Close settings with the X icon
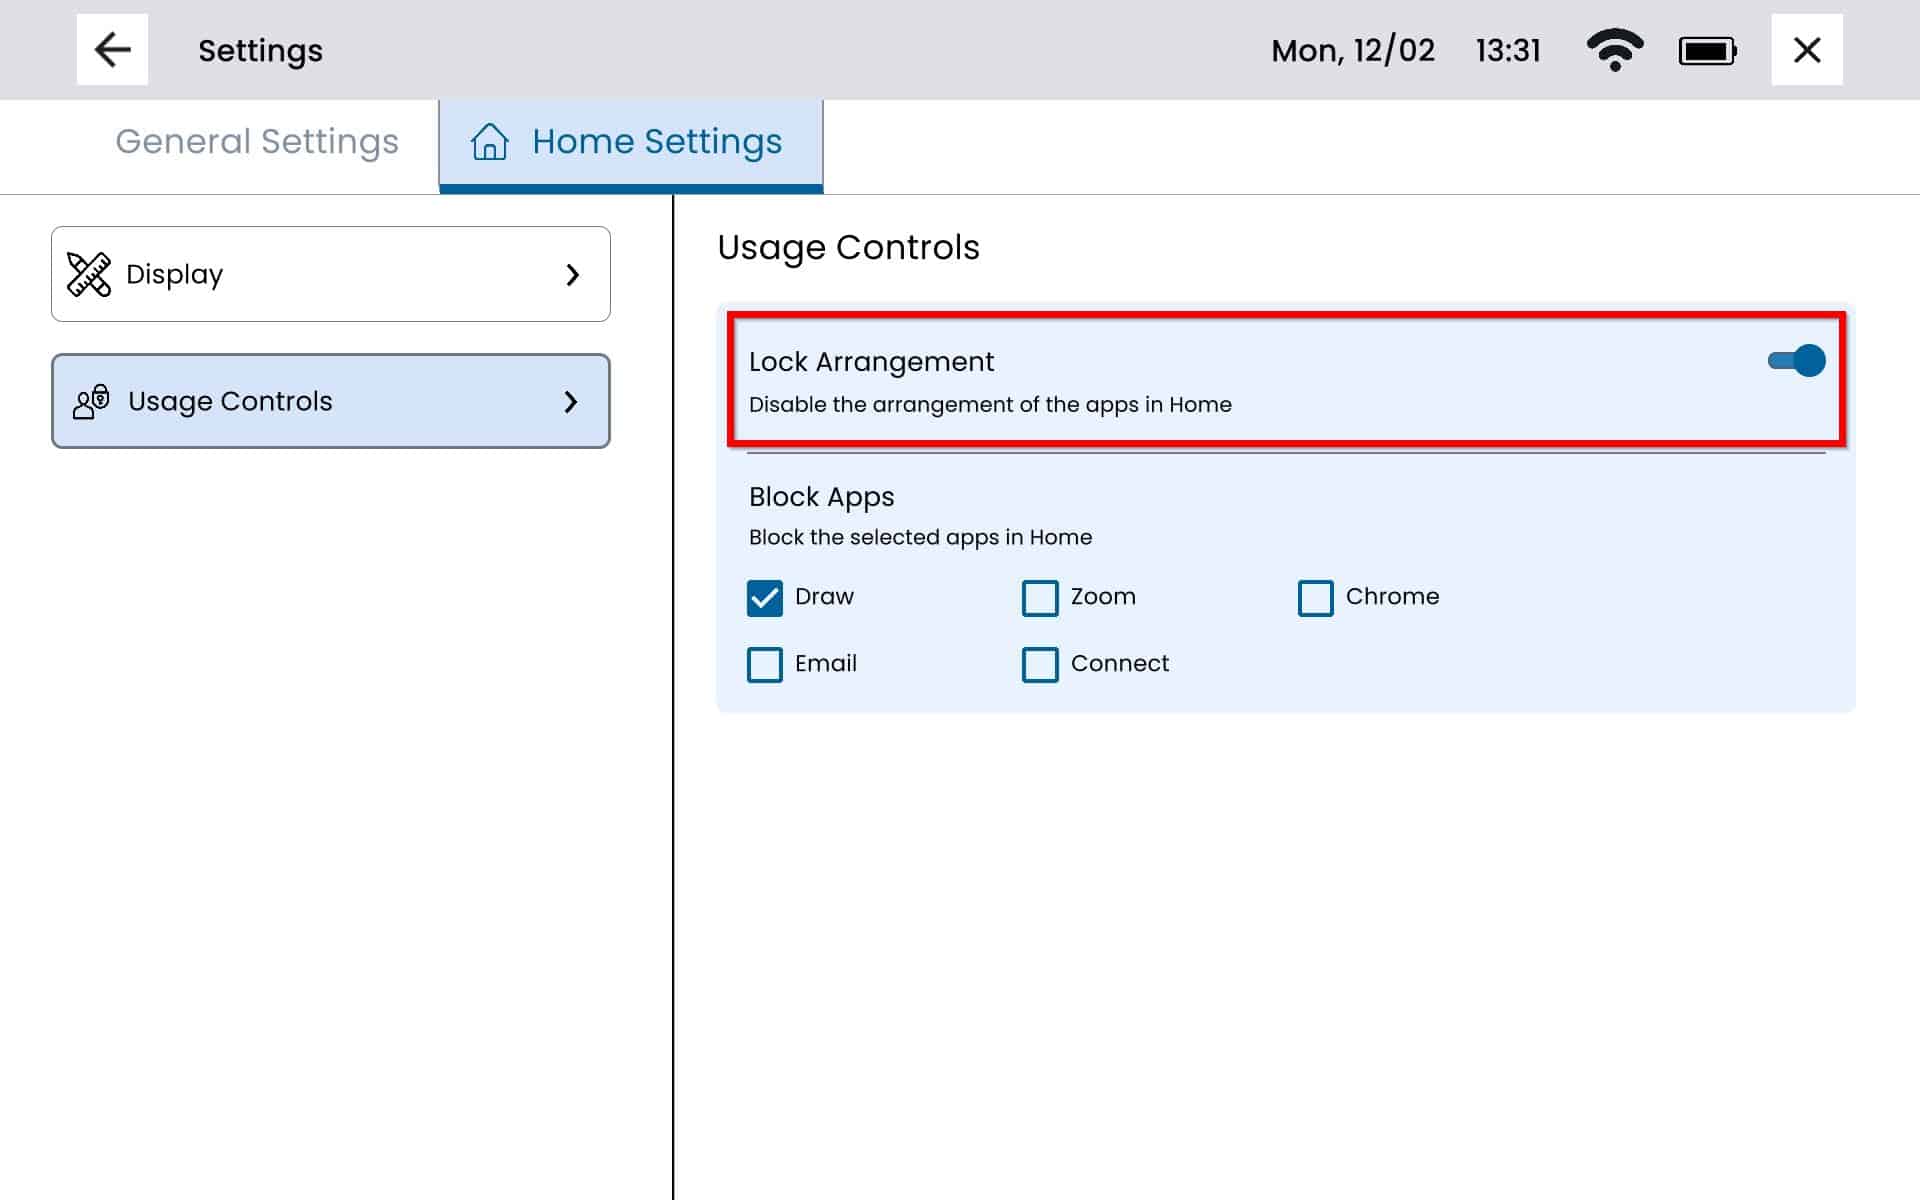 coord(1806,50)
